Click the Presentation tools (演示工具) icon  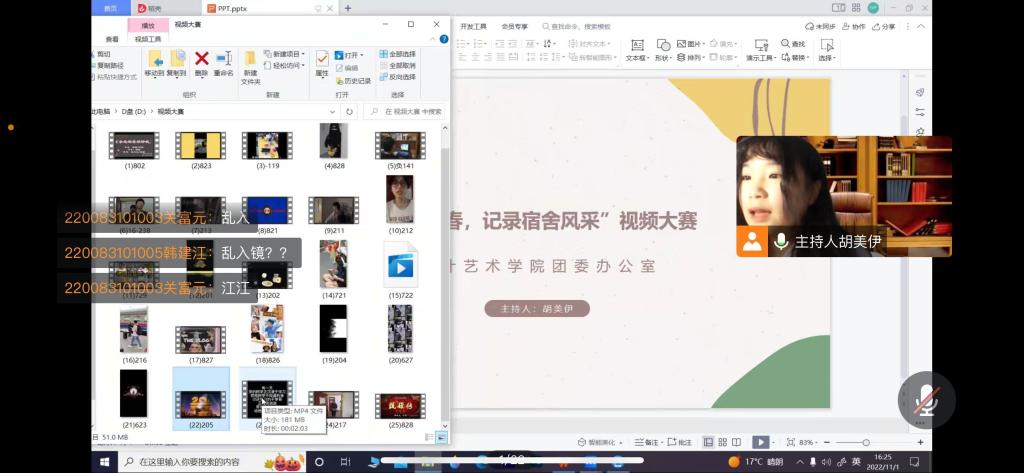click(x=761, y=45)
